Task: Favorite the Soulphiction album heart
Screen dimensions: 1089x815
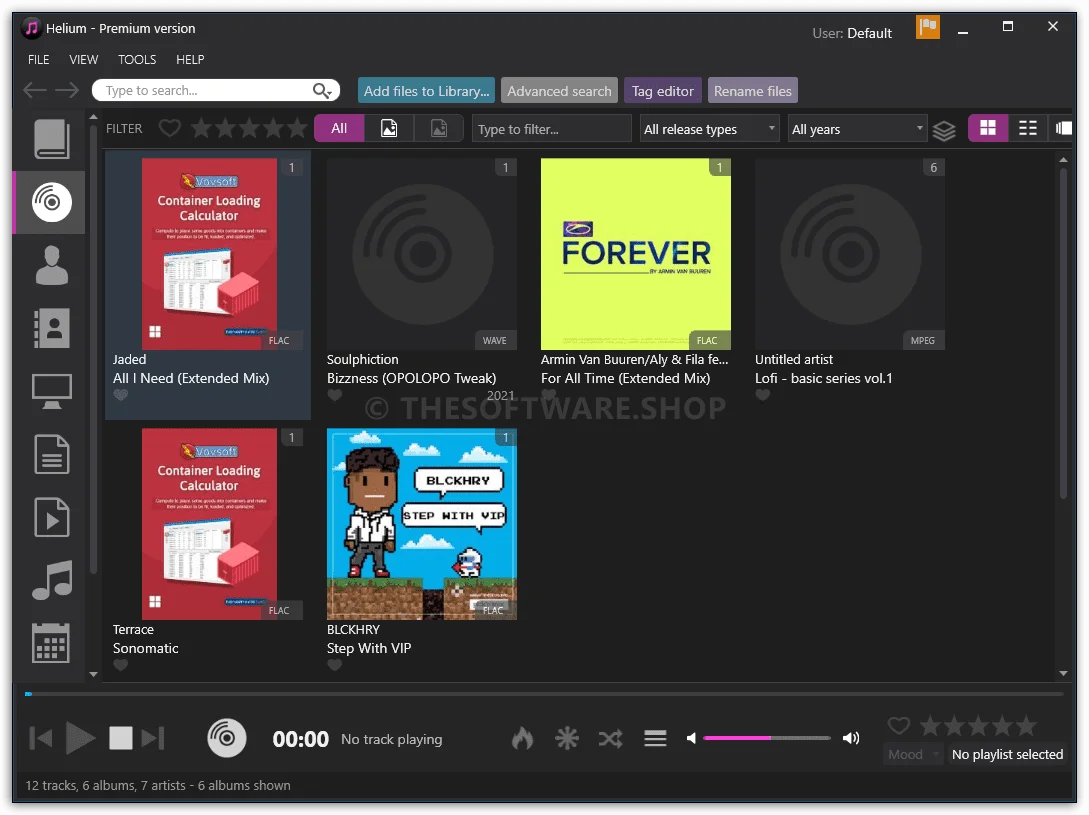Action: tap(335, 395)
